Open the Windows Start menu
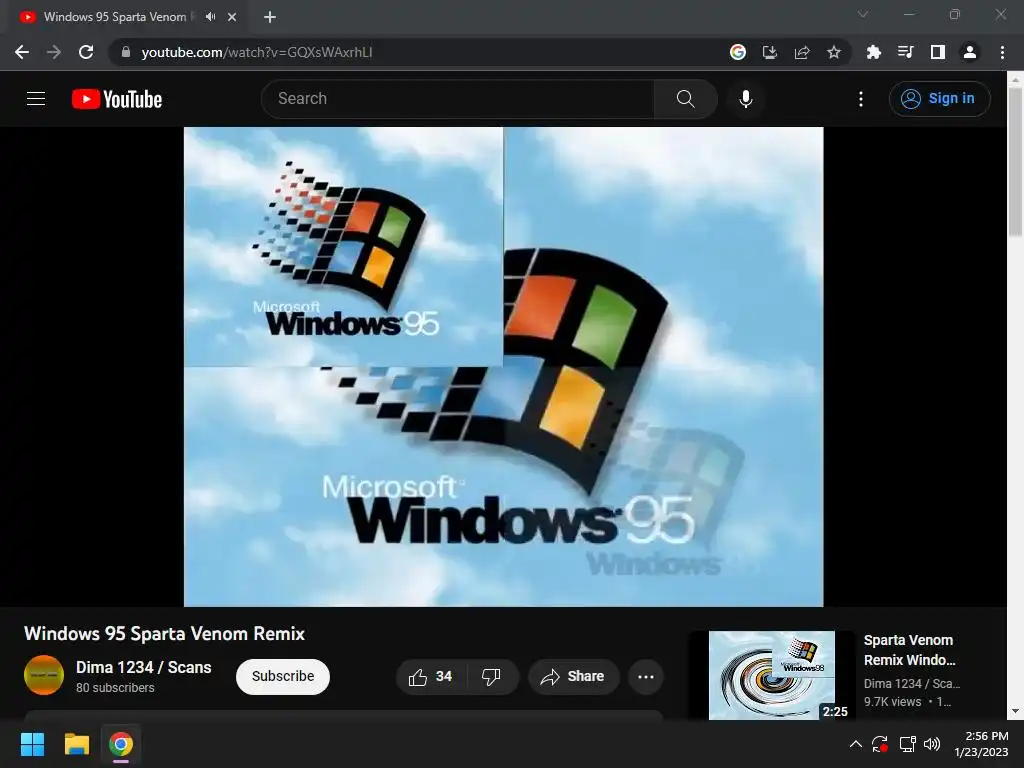The height and width of the screenshot is (768, 1024). point(32,744)
